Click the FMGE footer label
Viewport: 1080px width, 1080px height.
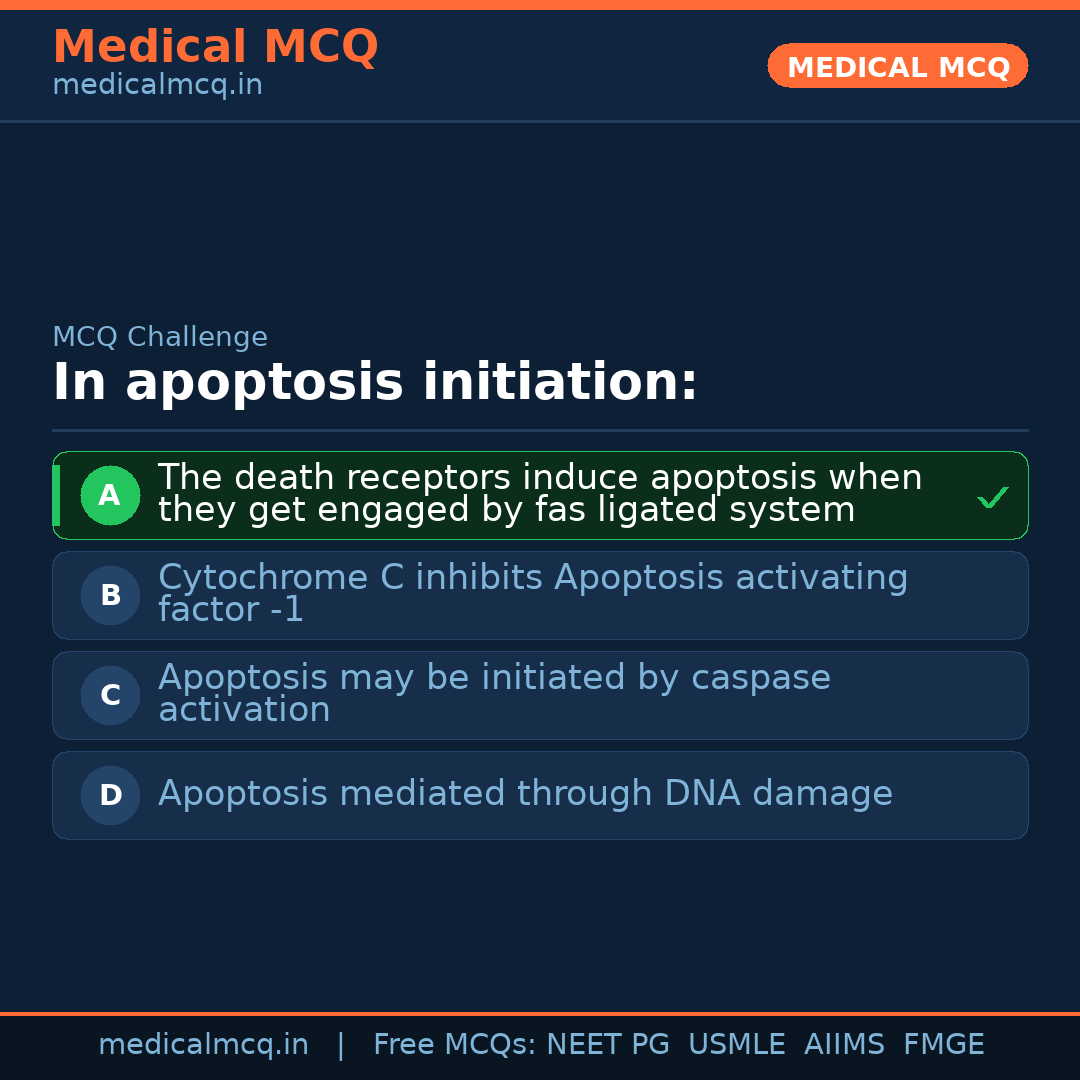pos(943,1045)
